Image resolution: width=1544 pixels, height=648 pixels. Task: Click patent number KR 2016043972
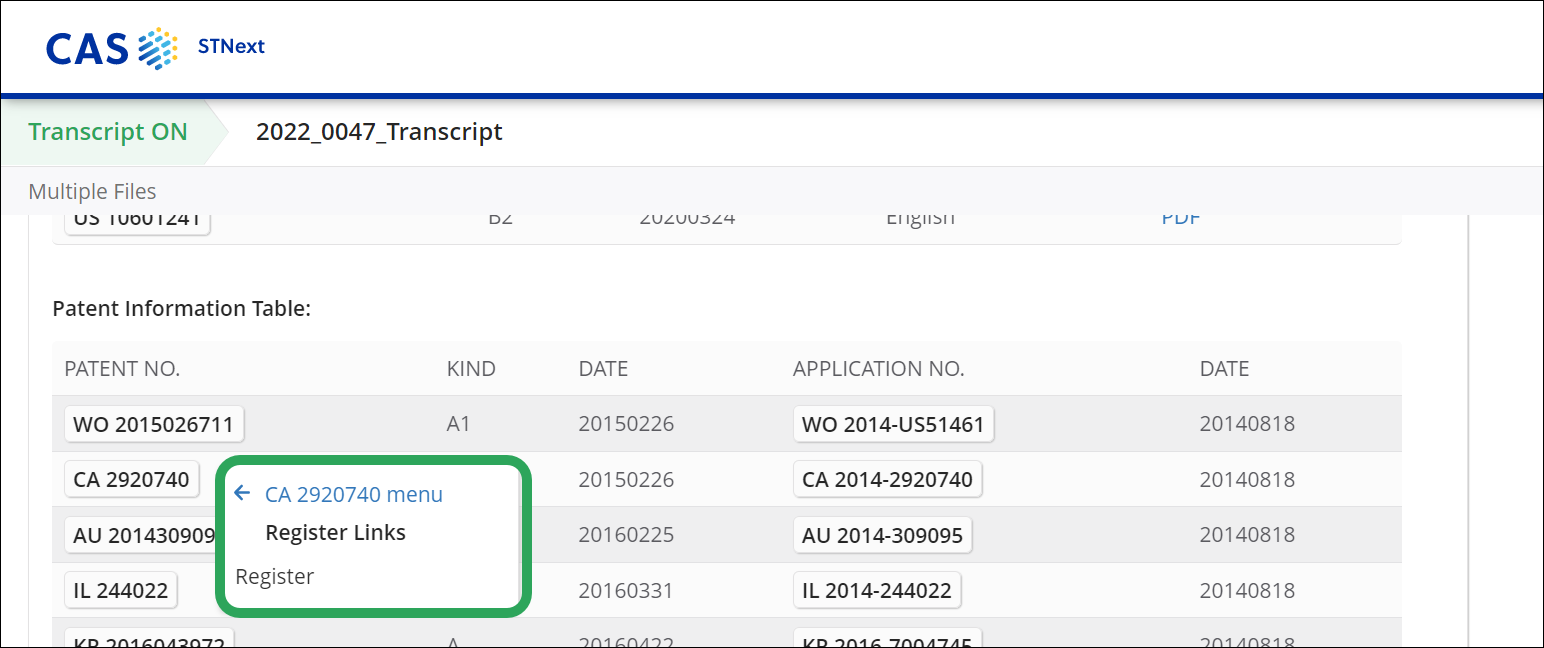click(x=150, y=640)
